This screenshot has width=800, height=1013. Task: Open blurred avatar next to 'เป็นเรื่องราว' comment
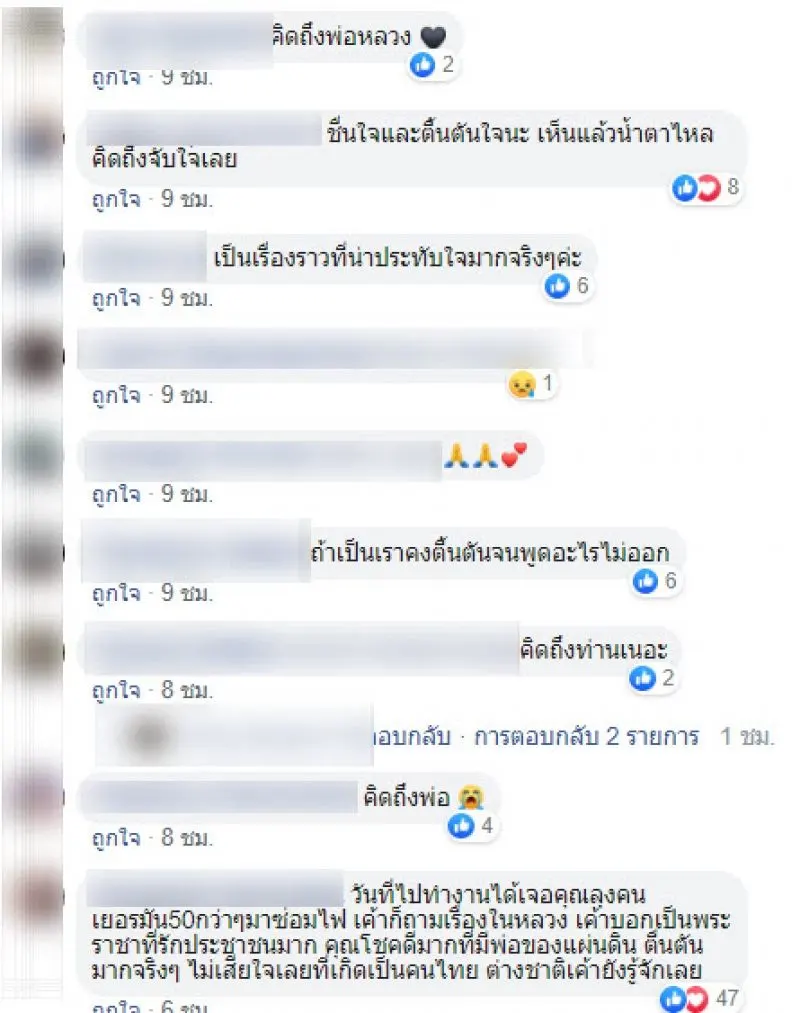coord(34,260)
